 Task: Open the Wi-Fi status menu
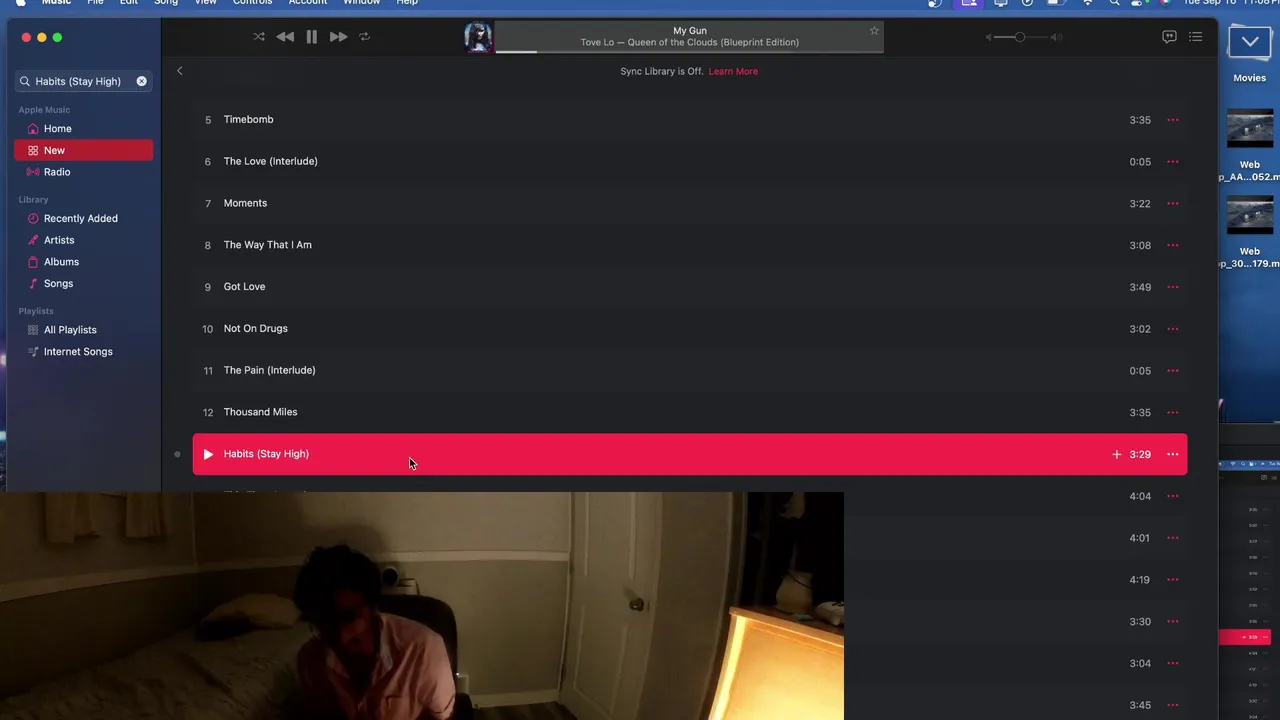click(x=1088, y=3)
